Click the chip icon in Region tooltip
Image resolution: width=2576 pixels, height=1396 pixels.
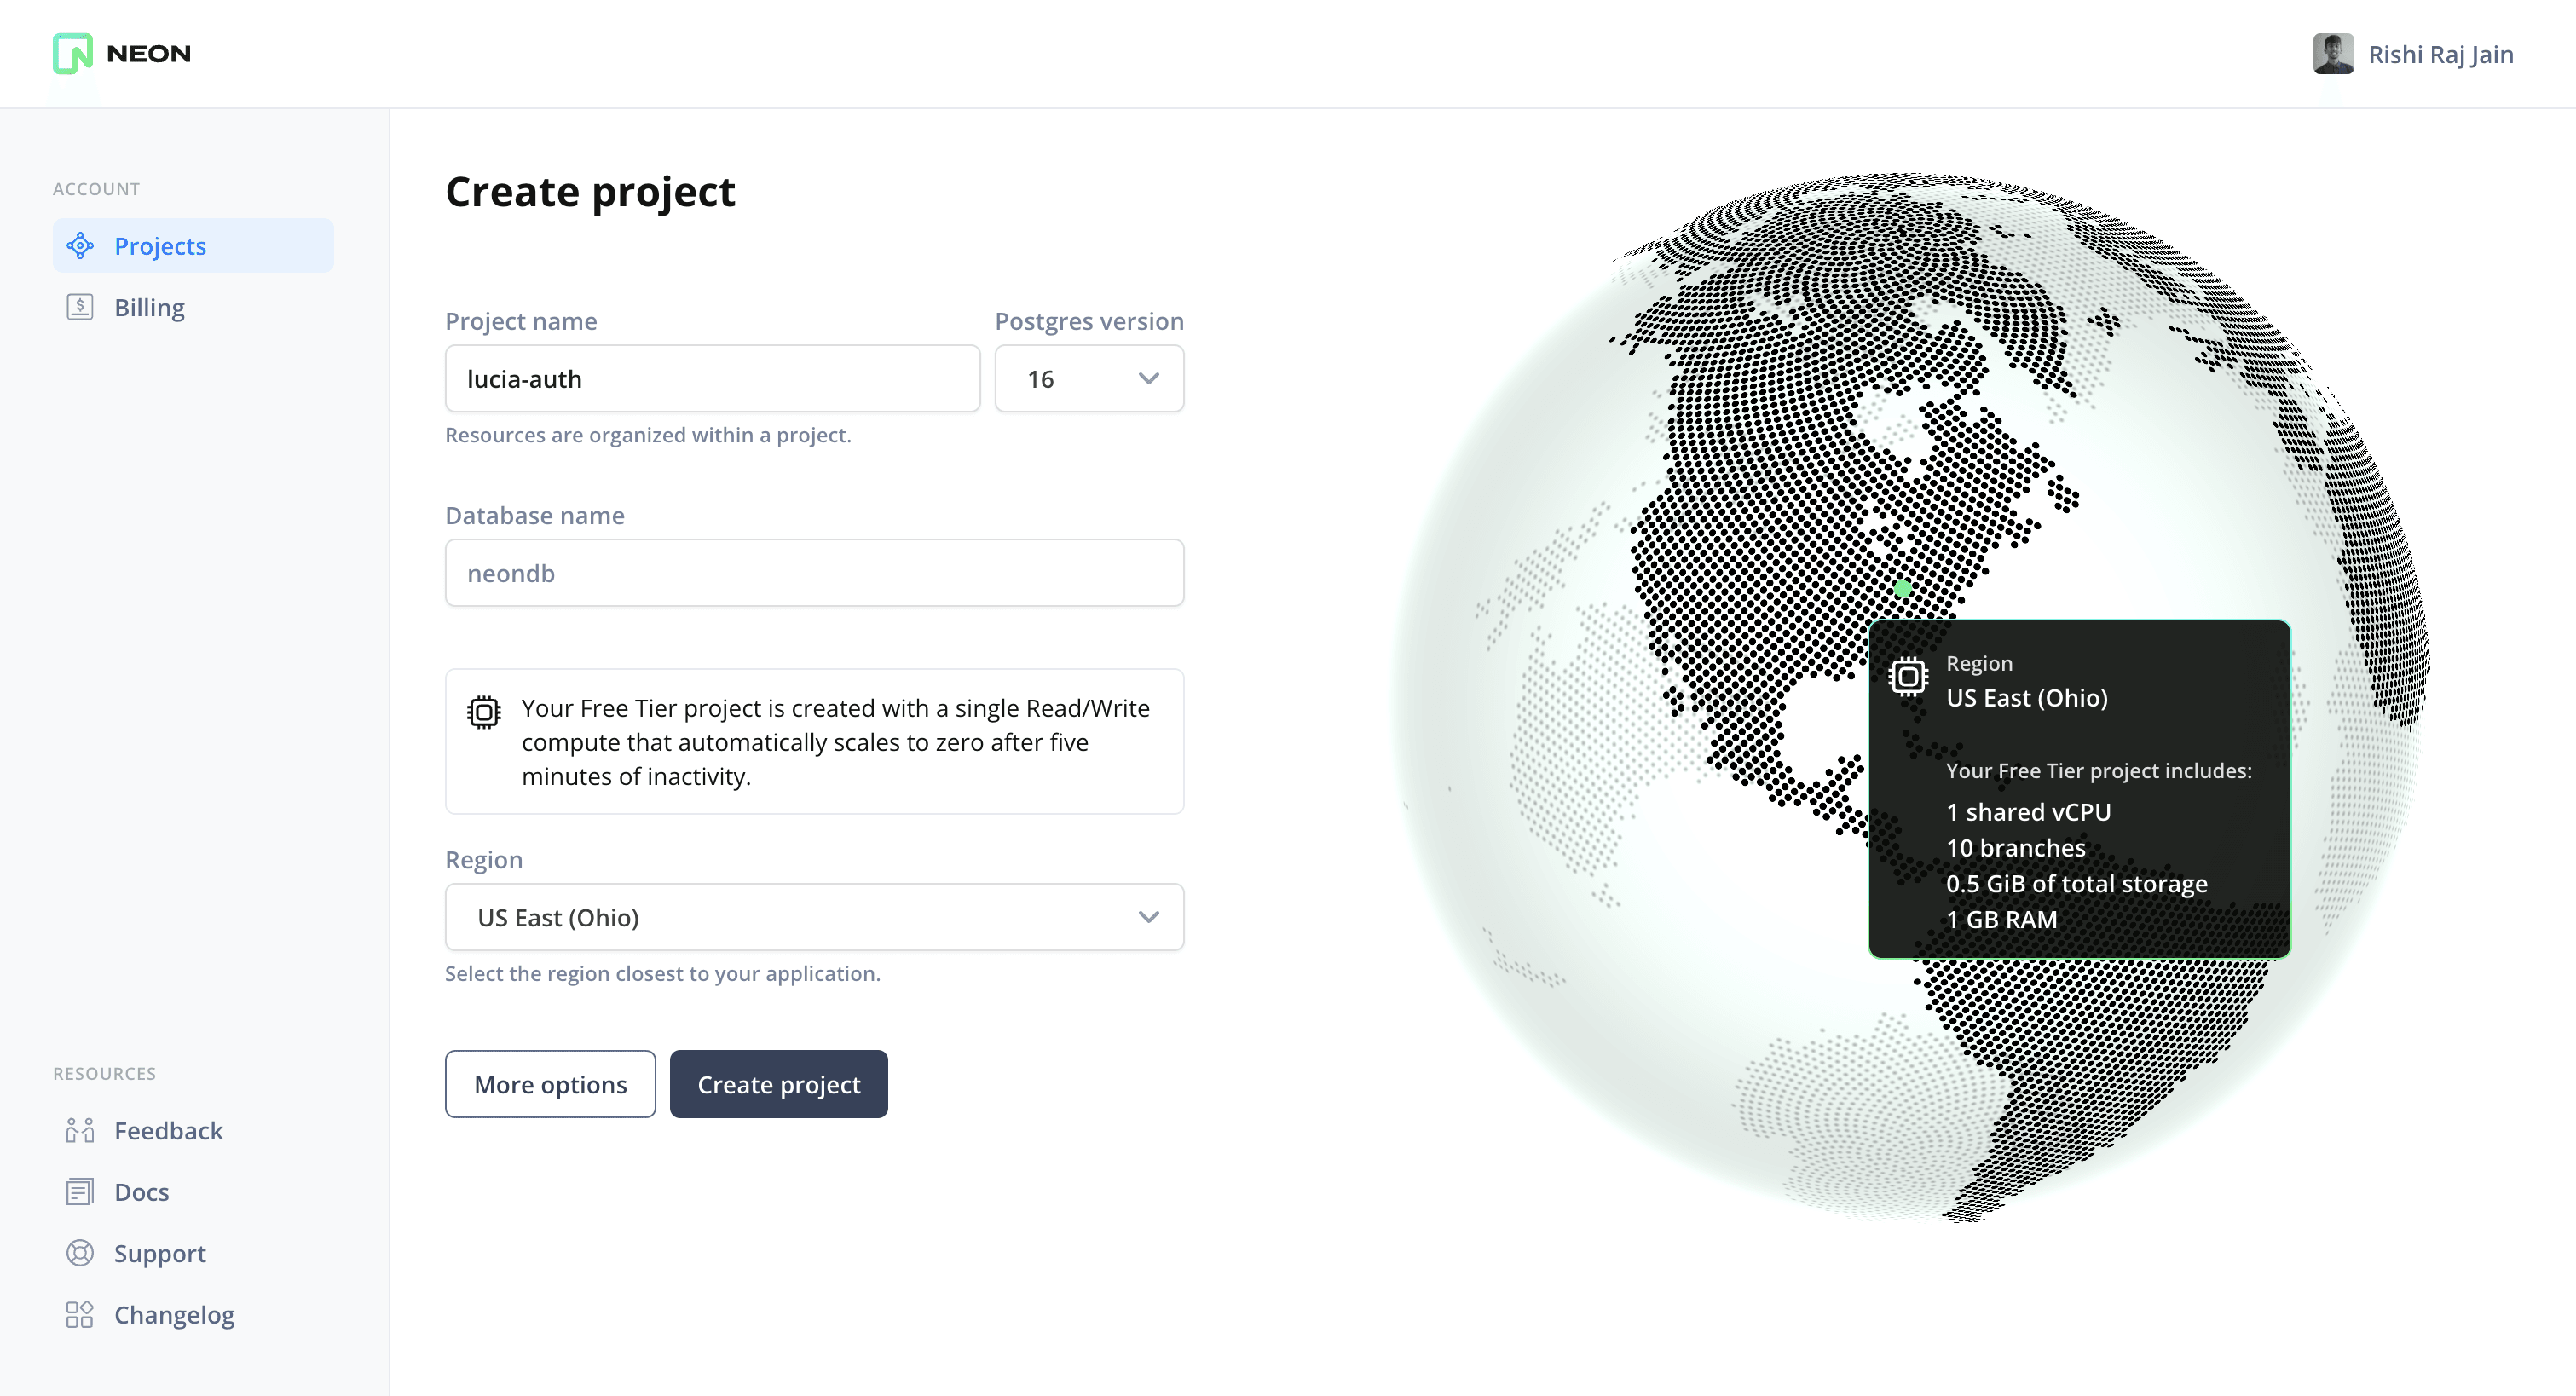[x=1908, y=677]
